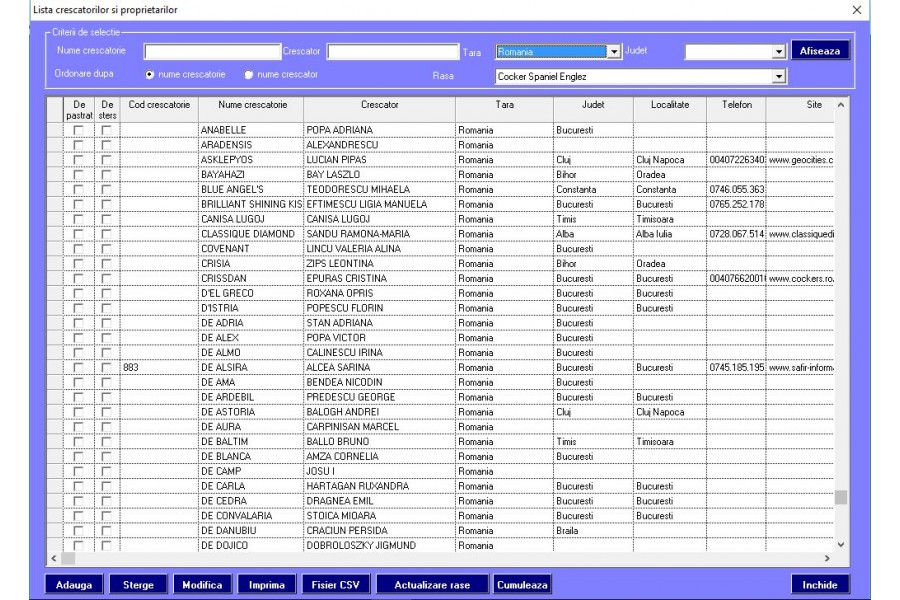Click the Cumuleaza button
Image resolution: width=900 pixels, height=600 pixels.
[522, 584]
